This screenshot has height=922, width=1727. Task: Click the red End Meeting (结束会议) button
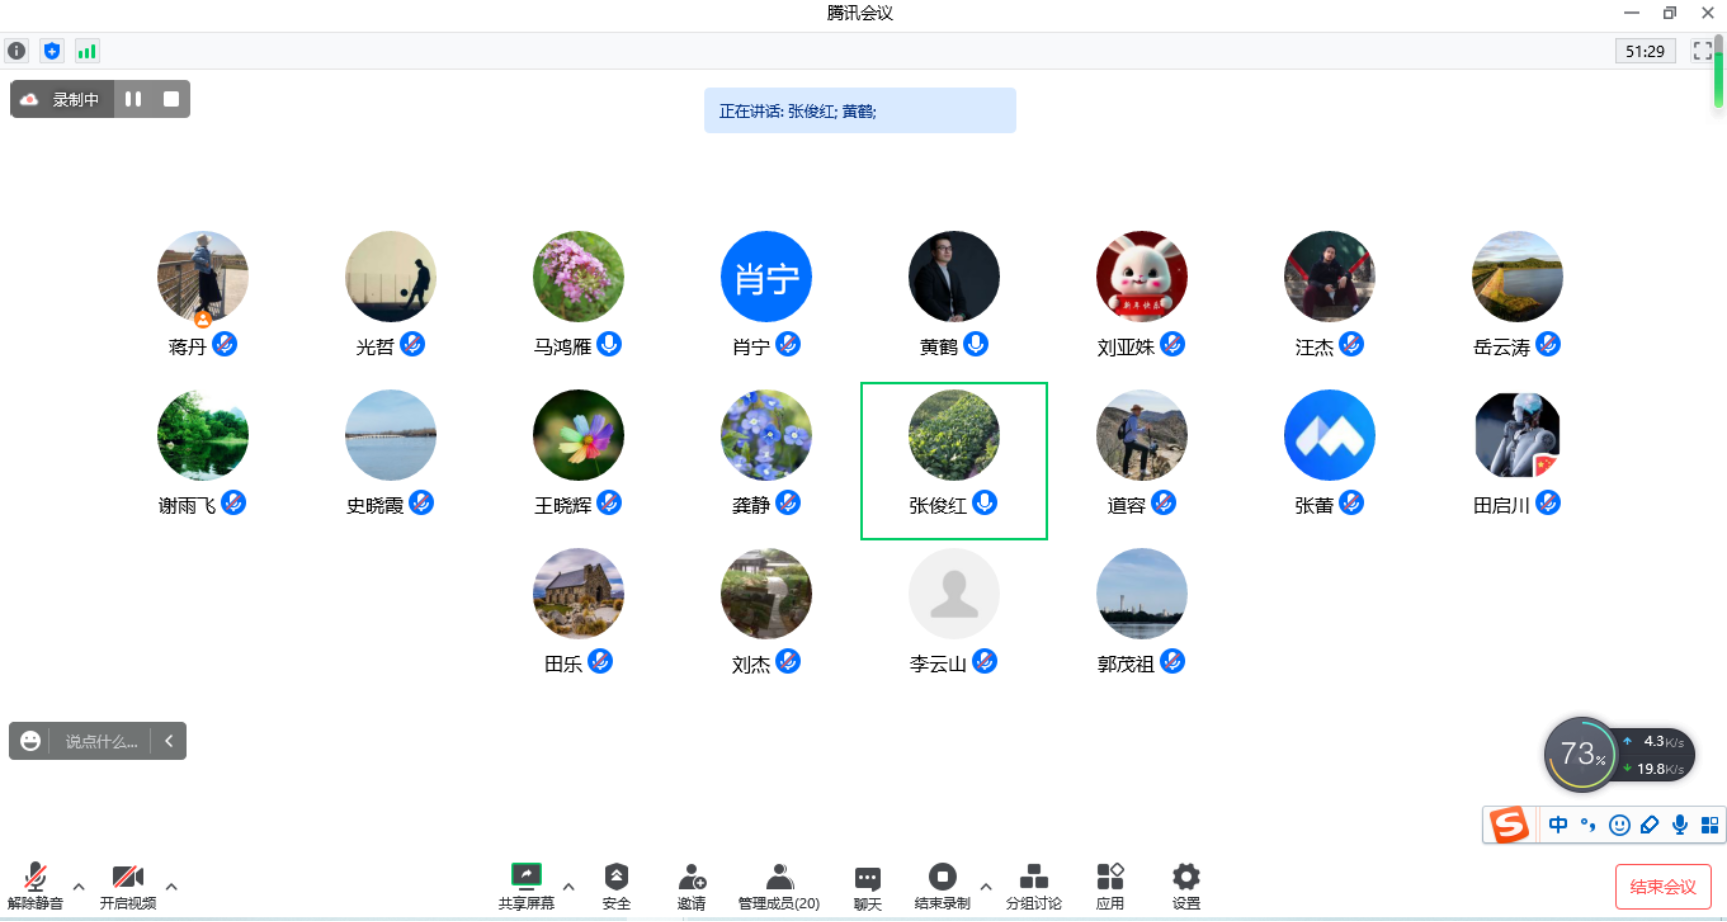click(1662, 886)
